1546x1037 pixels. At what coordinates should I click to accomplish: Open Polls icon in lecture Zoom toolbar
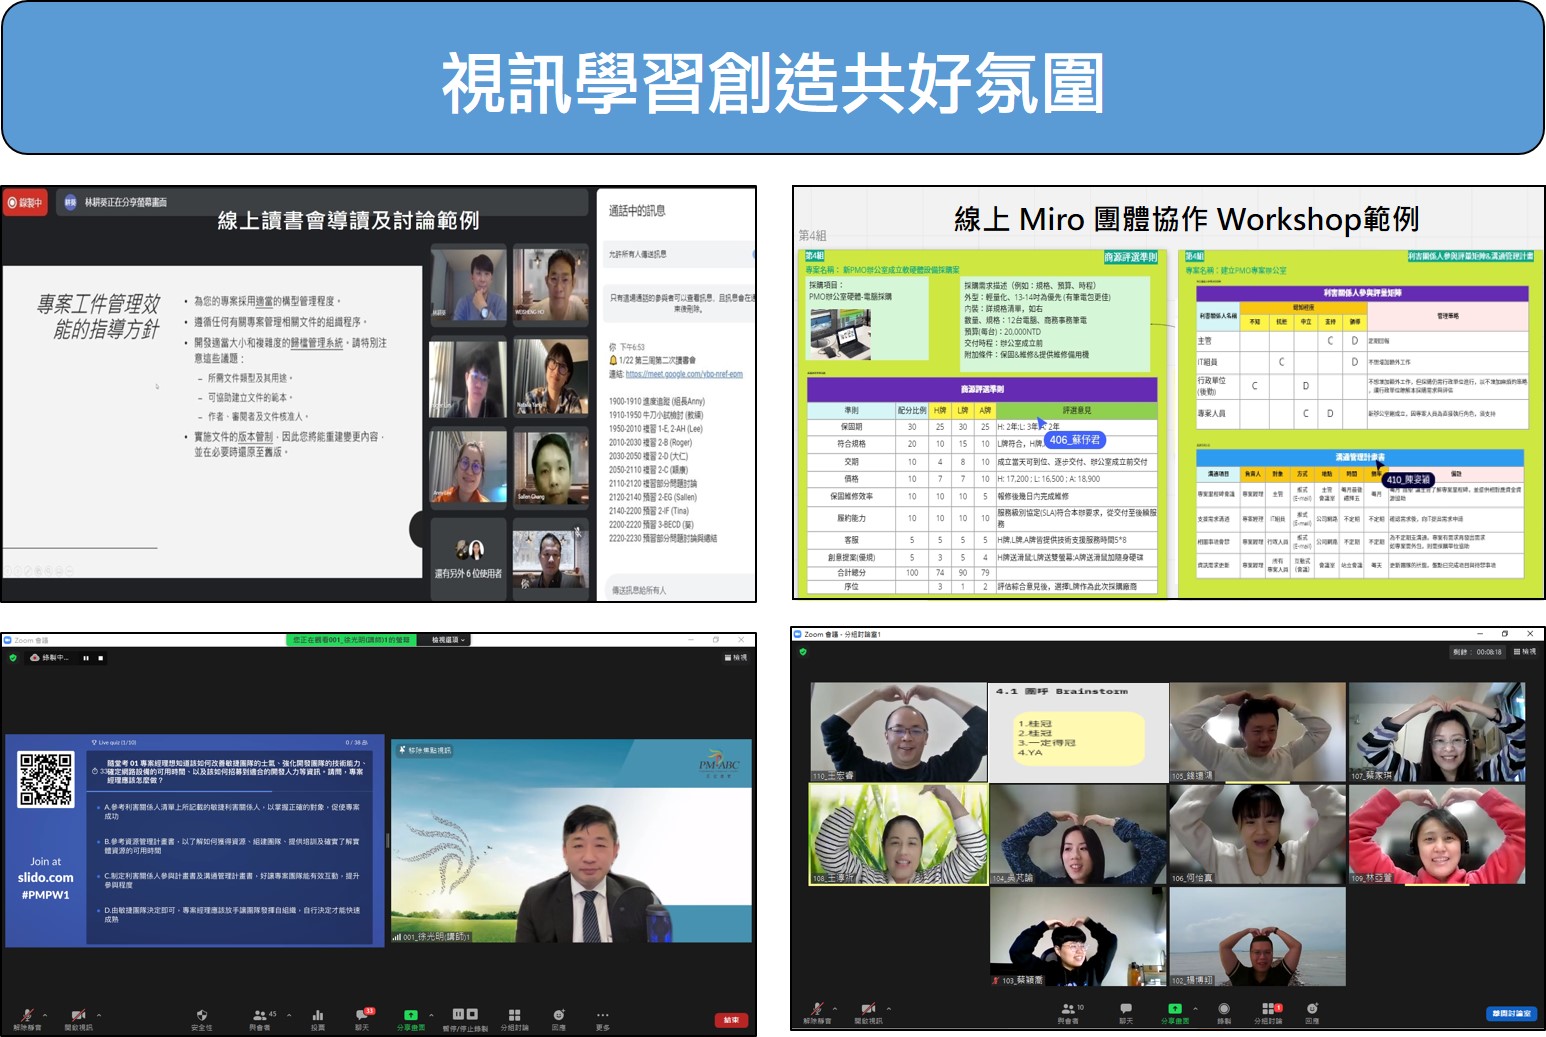click(x=318, y=1016)
